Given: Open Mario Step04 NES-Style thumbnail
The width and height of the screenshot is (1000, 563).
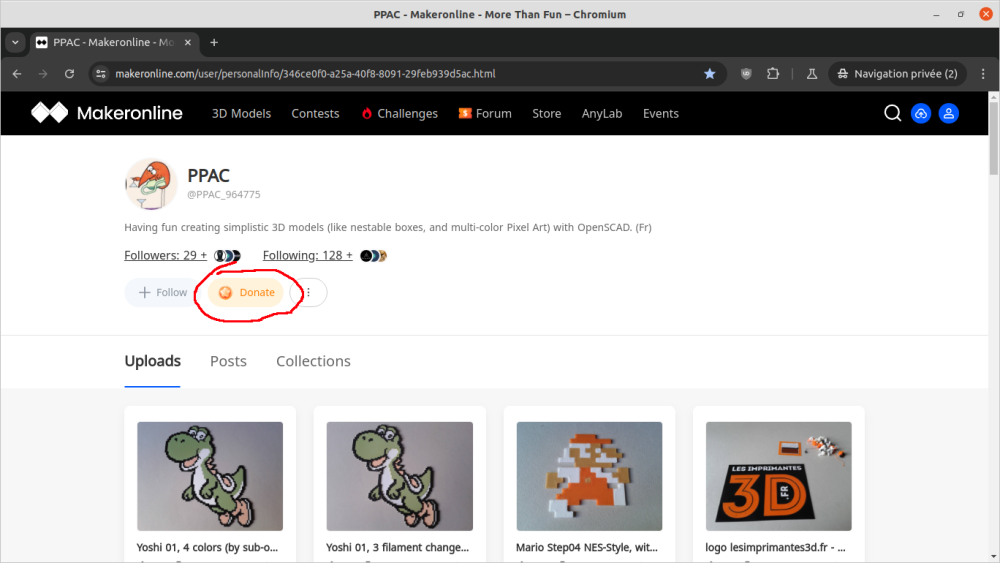Looking at the screenshot, I should [589, 476].
